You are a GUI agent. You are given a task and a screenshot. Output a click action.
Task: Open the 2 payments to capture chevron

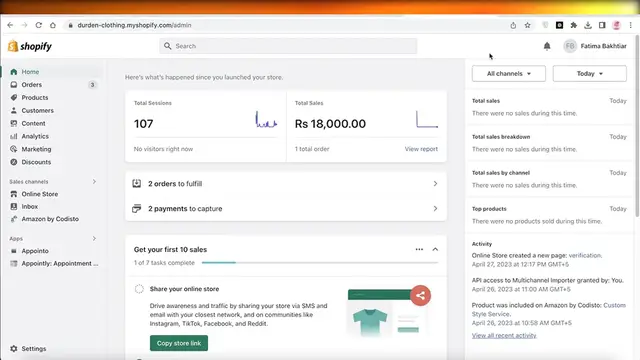click(x=435, y=209)
